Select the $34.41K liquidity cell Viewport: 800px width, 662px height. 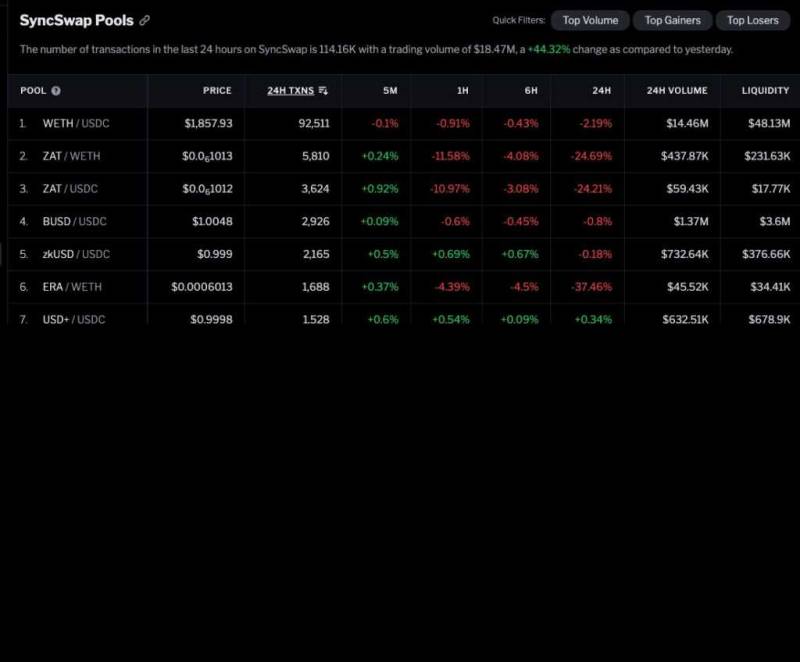click(x=770, y=287)
